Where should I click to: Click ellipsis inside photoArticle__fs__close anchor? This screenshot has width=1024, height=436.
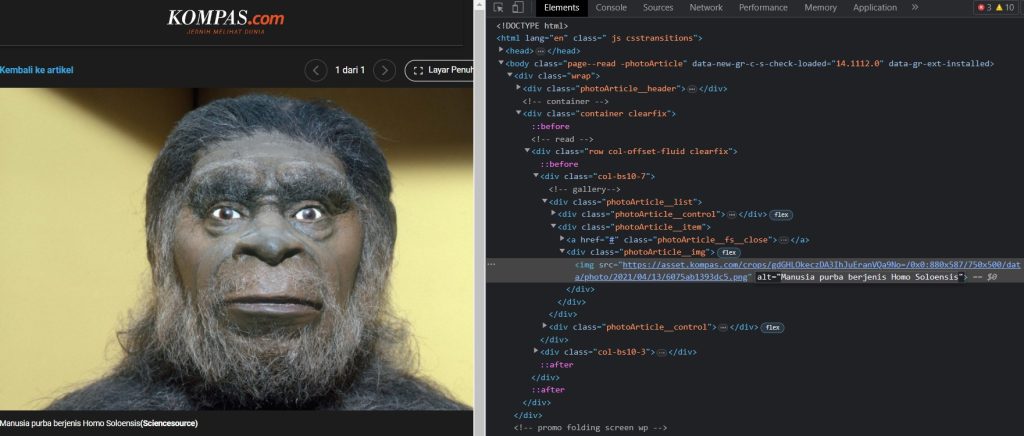point(784,240)
